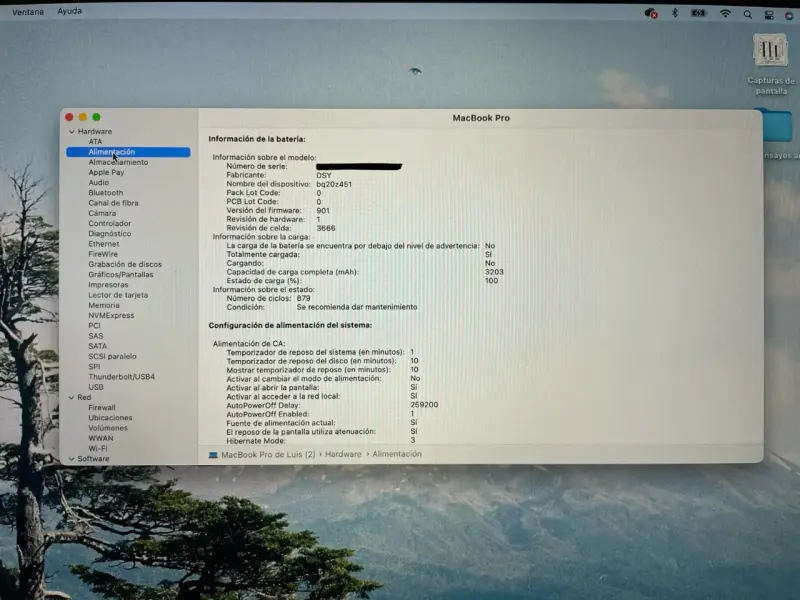
Task: Open Spotlight search magnifier icon
Action: tap(747, 15)
